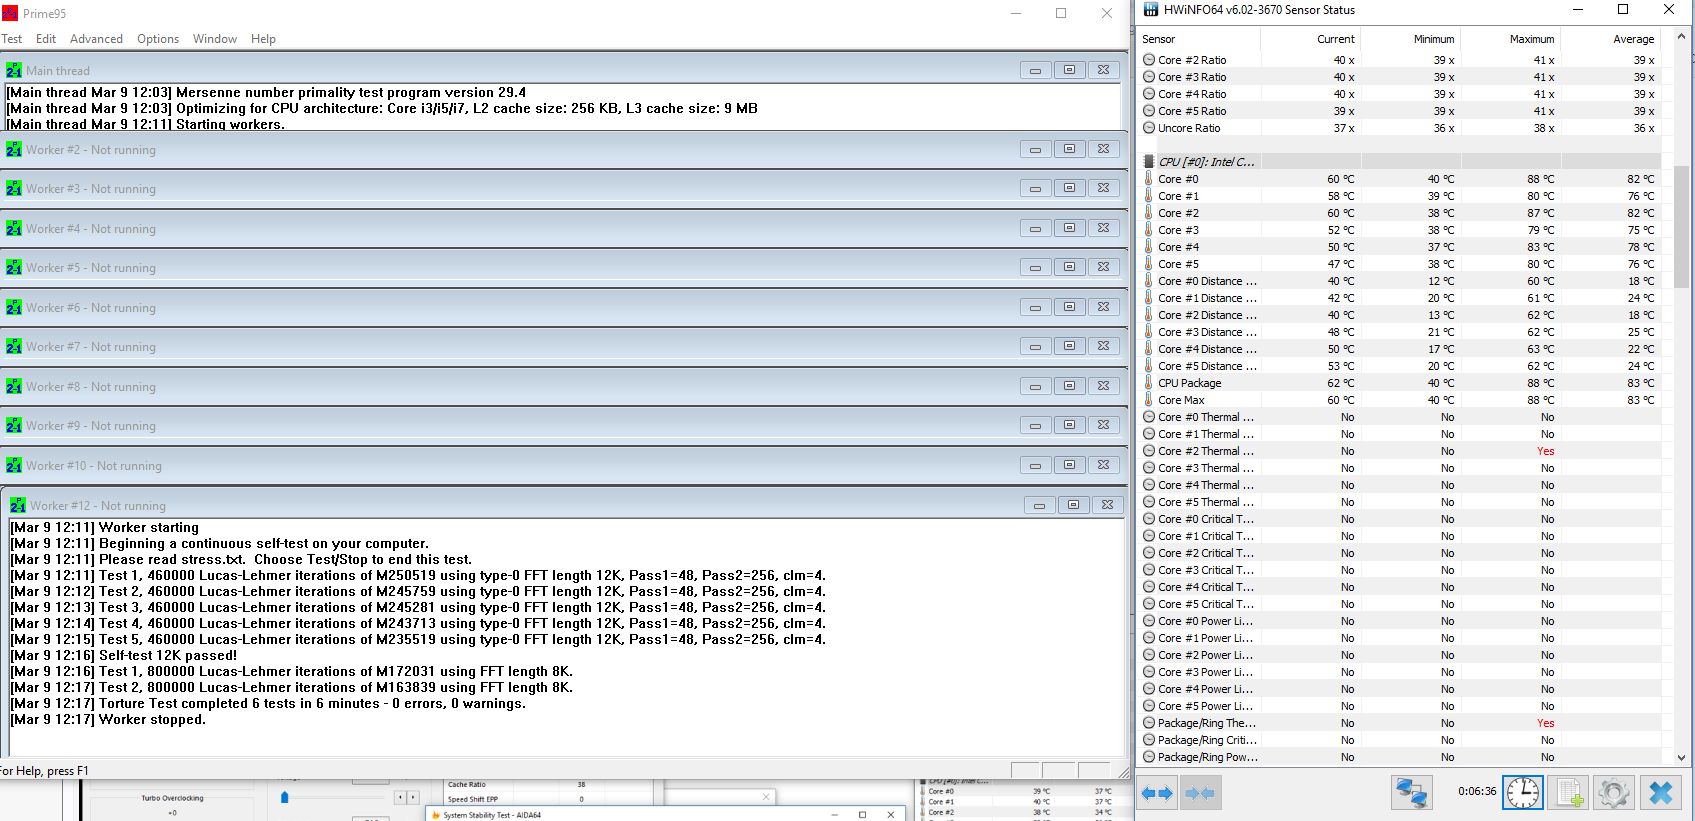Click the red Yes value for Core #2 Thermal
This screenshot has height=821, width=1695.
[1546, 451]
